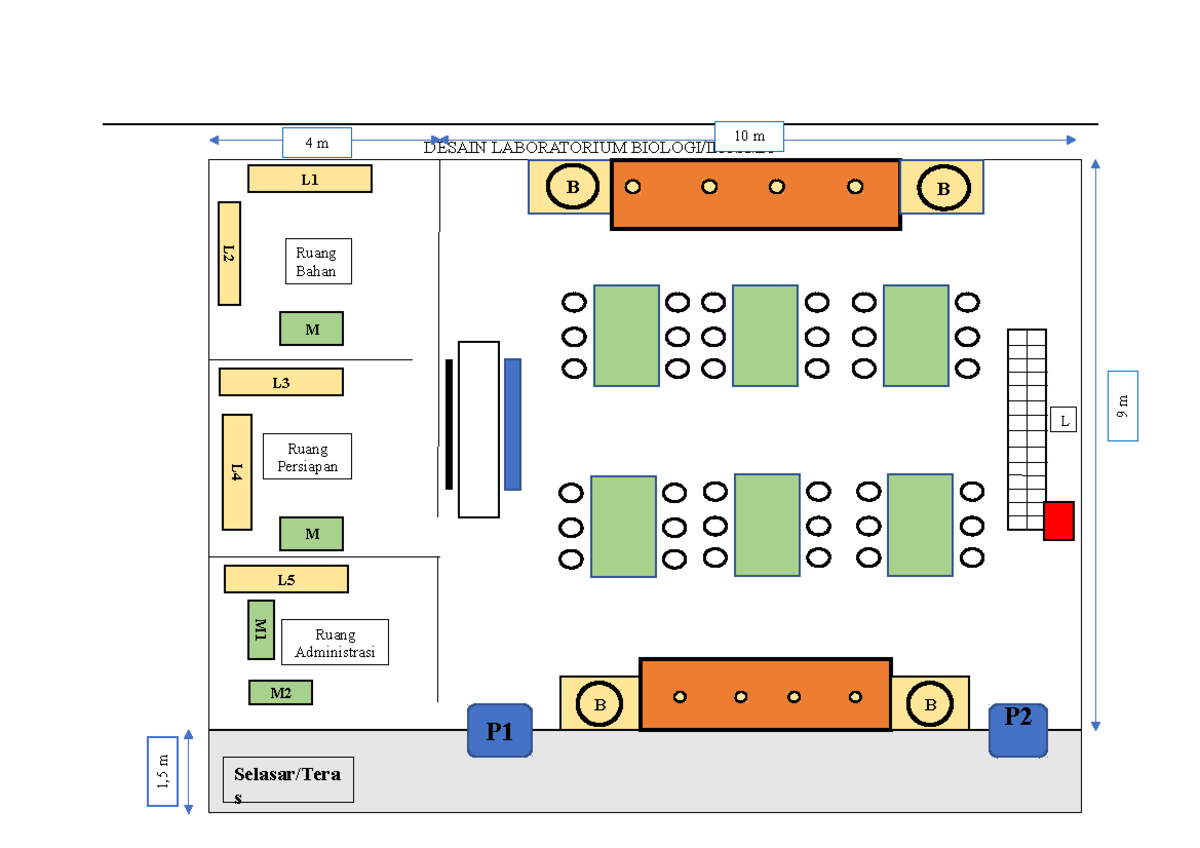Select the Selasar/Teras text box
The width and height of the screenshot is (1200, 848).
point(288,781)
